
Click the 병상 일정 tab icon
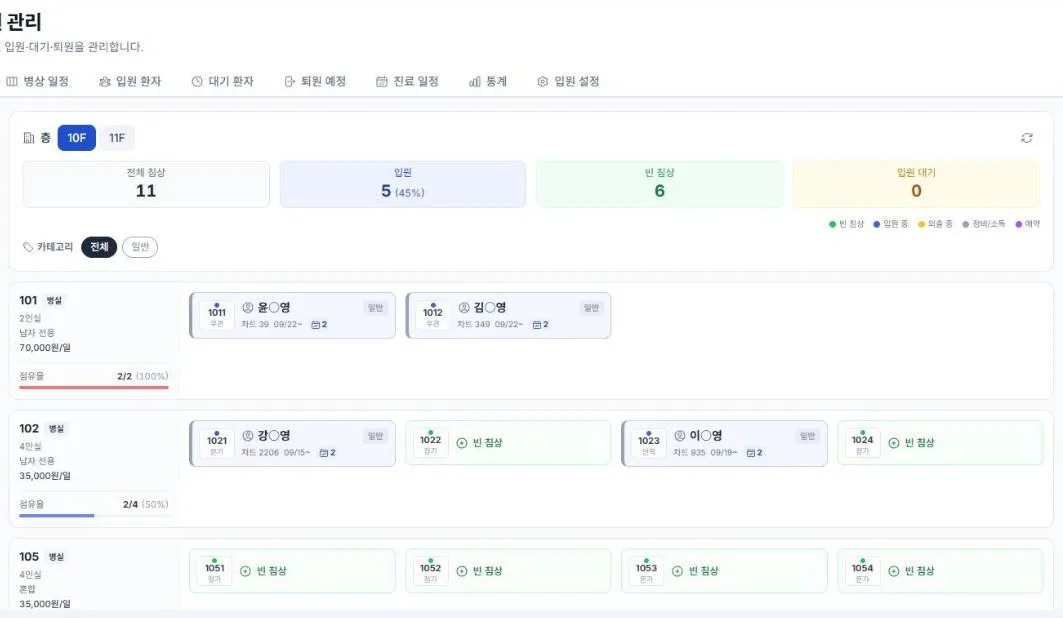pyautogui.click(x=12, y=81)
